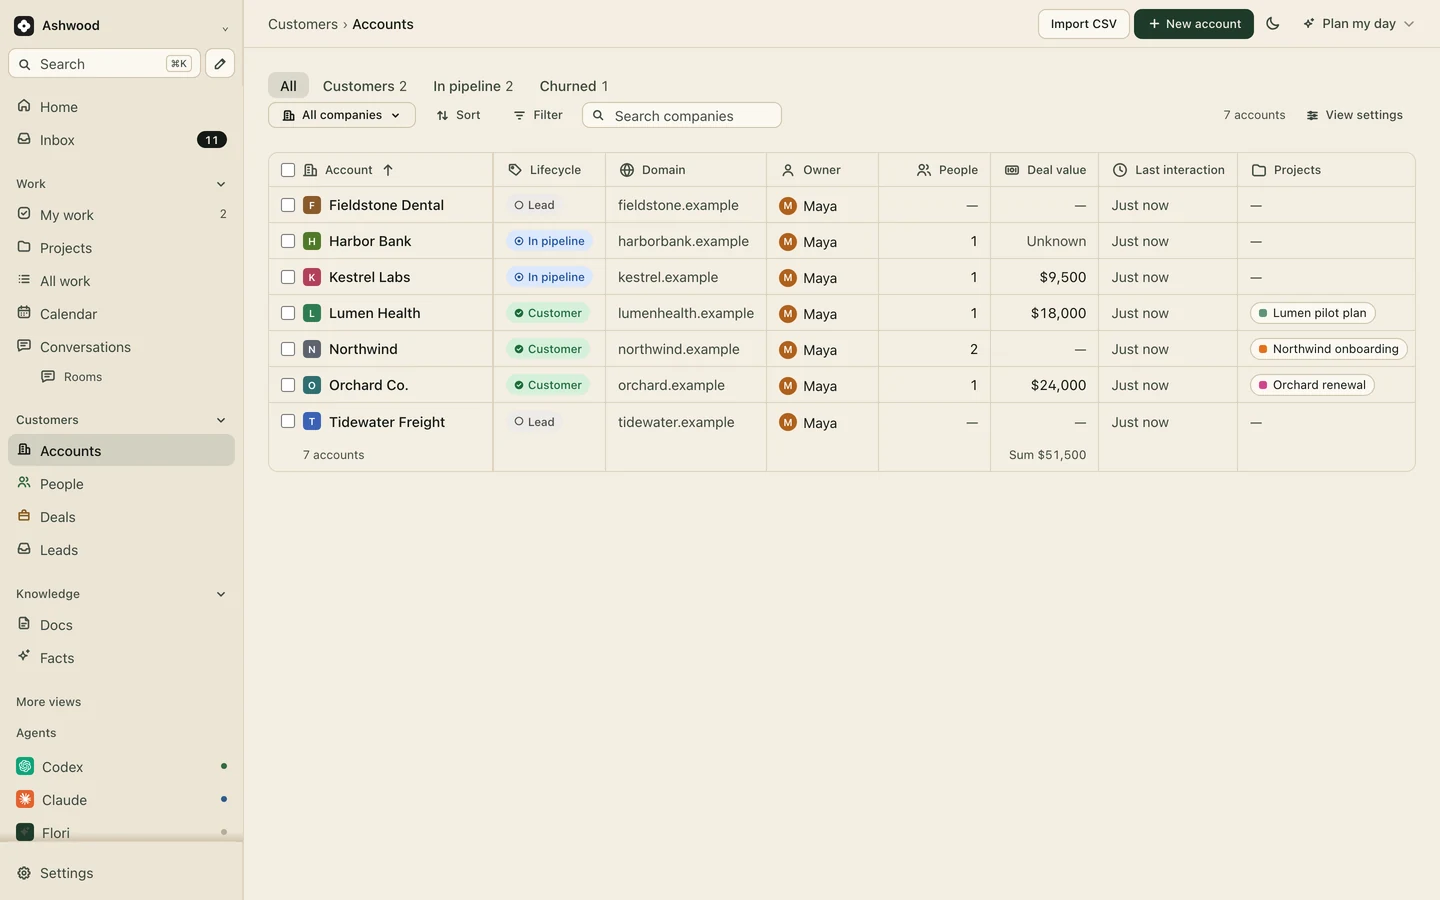Click the Northwind onboarding project tag
Screen dimensions: 1440x900
point(1329,349)
